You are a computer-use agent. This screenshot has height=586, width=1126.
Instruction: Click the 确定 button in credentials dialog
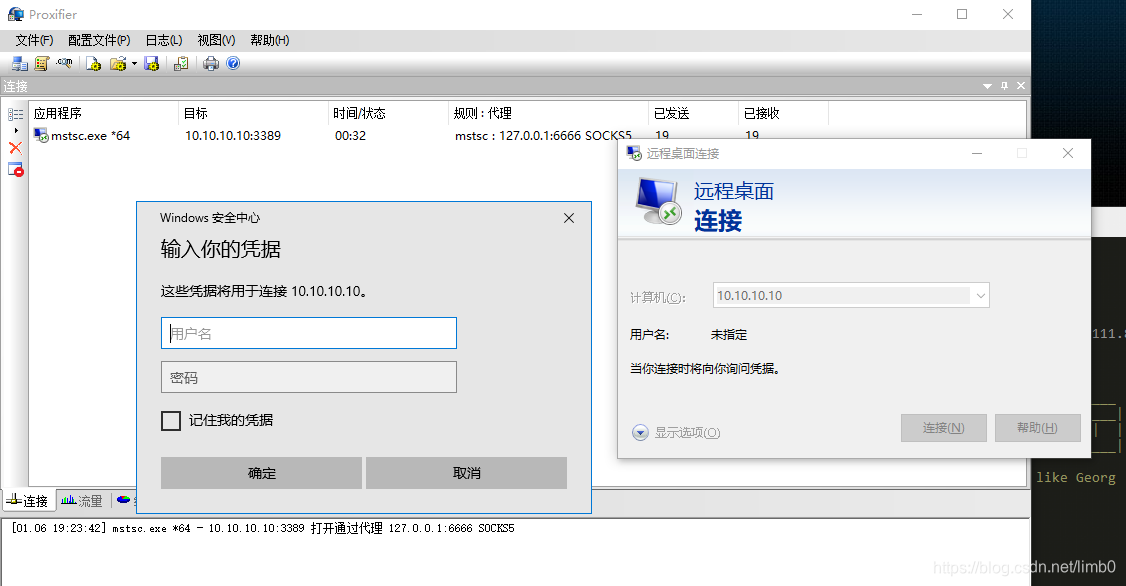point(261,473)
